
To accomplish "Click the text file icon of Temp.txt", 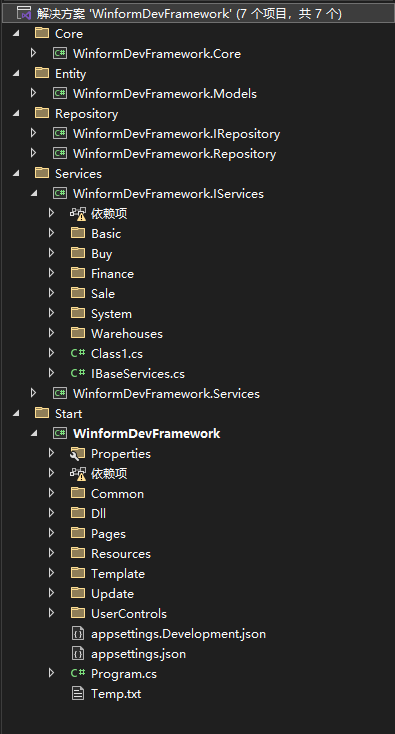I will (x=78, y=693).
